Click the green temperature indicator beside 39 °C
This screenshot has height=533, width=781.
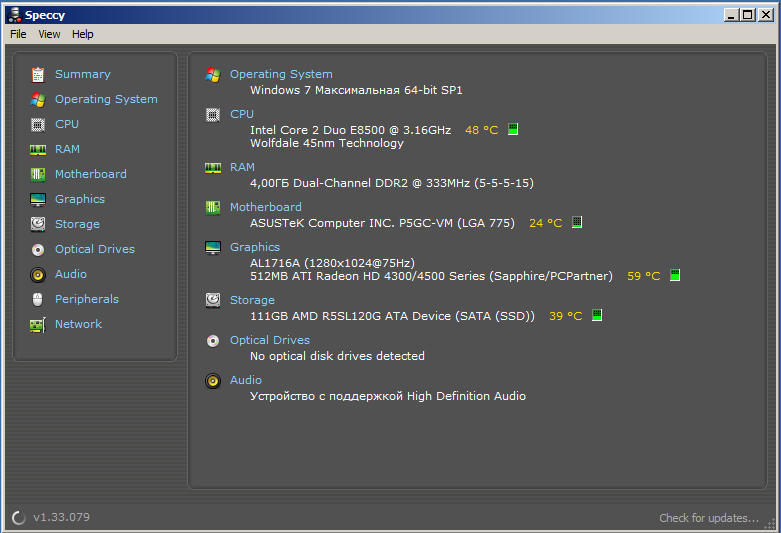(597, 315)
